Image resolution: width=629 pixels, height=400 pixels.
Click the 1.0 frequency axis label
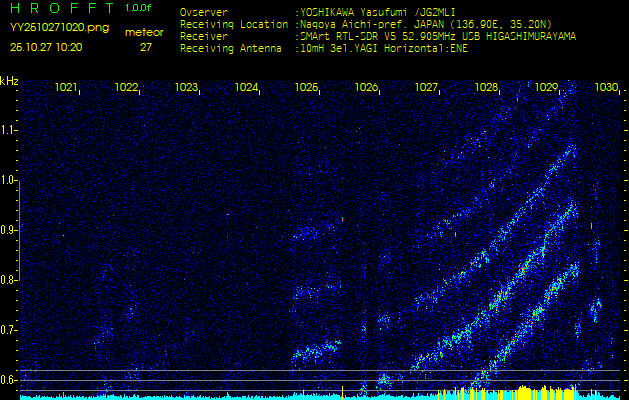pyautogui.click(x=8, y=180)
